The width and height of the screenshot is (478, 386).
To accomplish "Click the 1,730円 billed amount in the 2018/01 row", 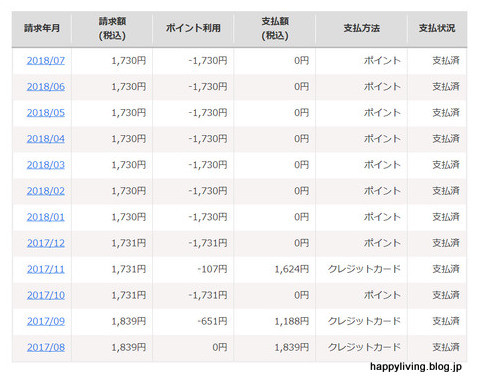I will (x=129, y=217).
